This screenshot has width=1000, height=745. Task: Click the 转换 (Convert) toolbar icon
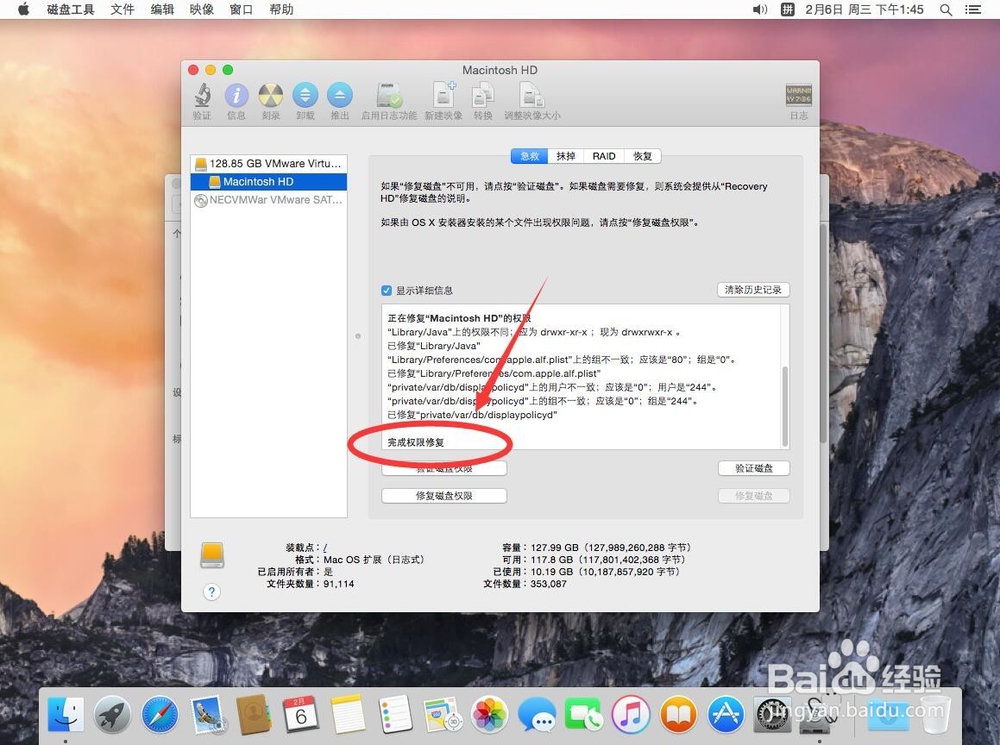click(x=483, y=96)
